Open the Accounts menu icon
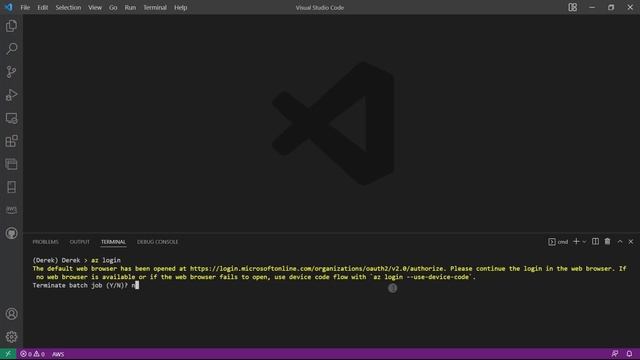The image size is (640, 360). (11, 314)
